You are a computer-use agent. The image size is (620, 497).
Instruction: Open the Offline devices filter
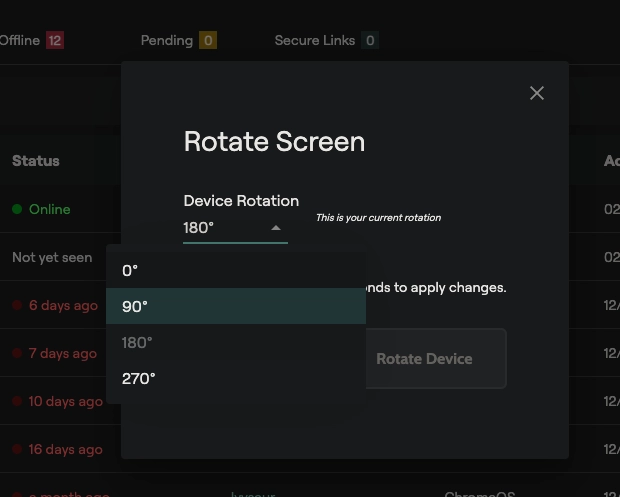coord(19,40)
